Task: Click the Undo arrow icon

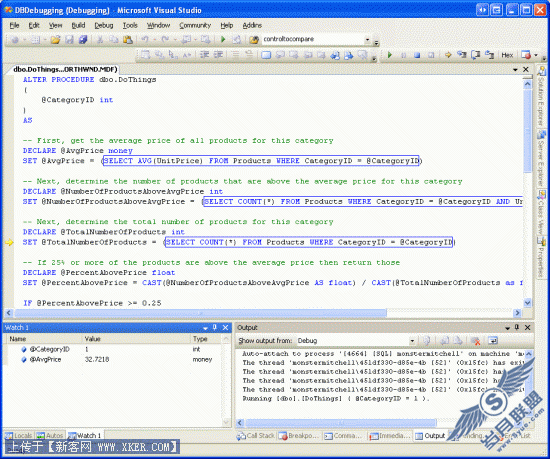Action: [145, 40]
